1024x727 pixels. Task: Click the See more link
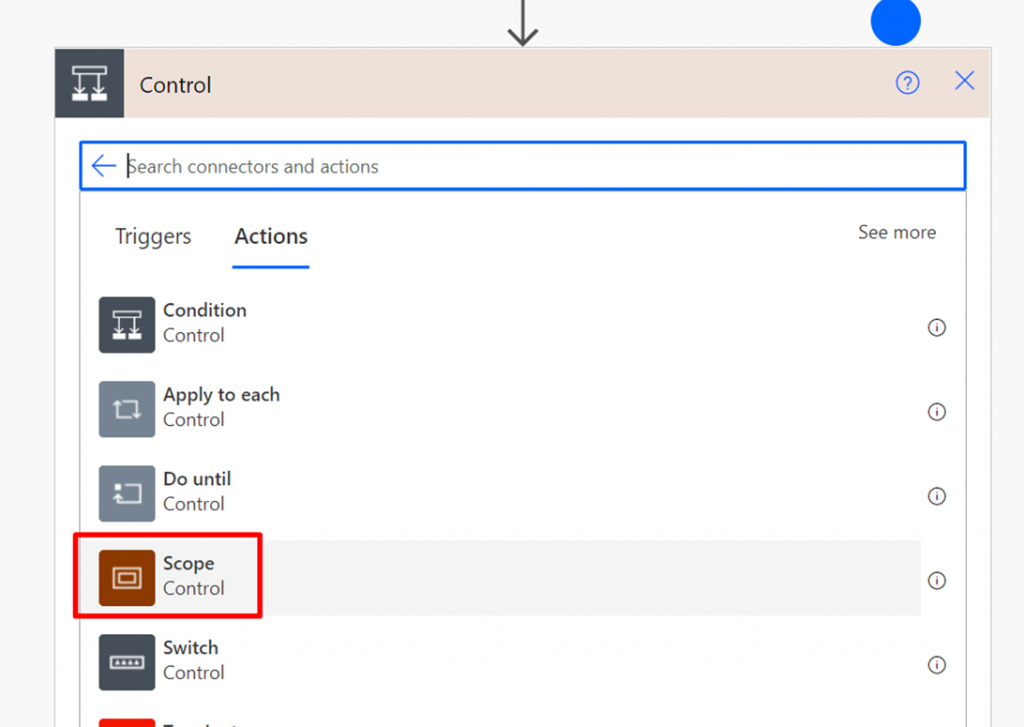(x=897, y=232)
